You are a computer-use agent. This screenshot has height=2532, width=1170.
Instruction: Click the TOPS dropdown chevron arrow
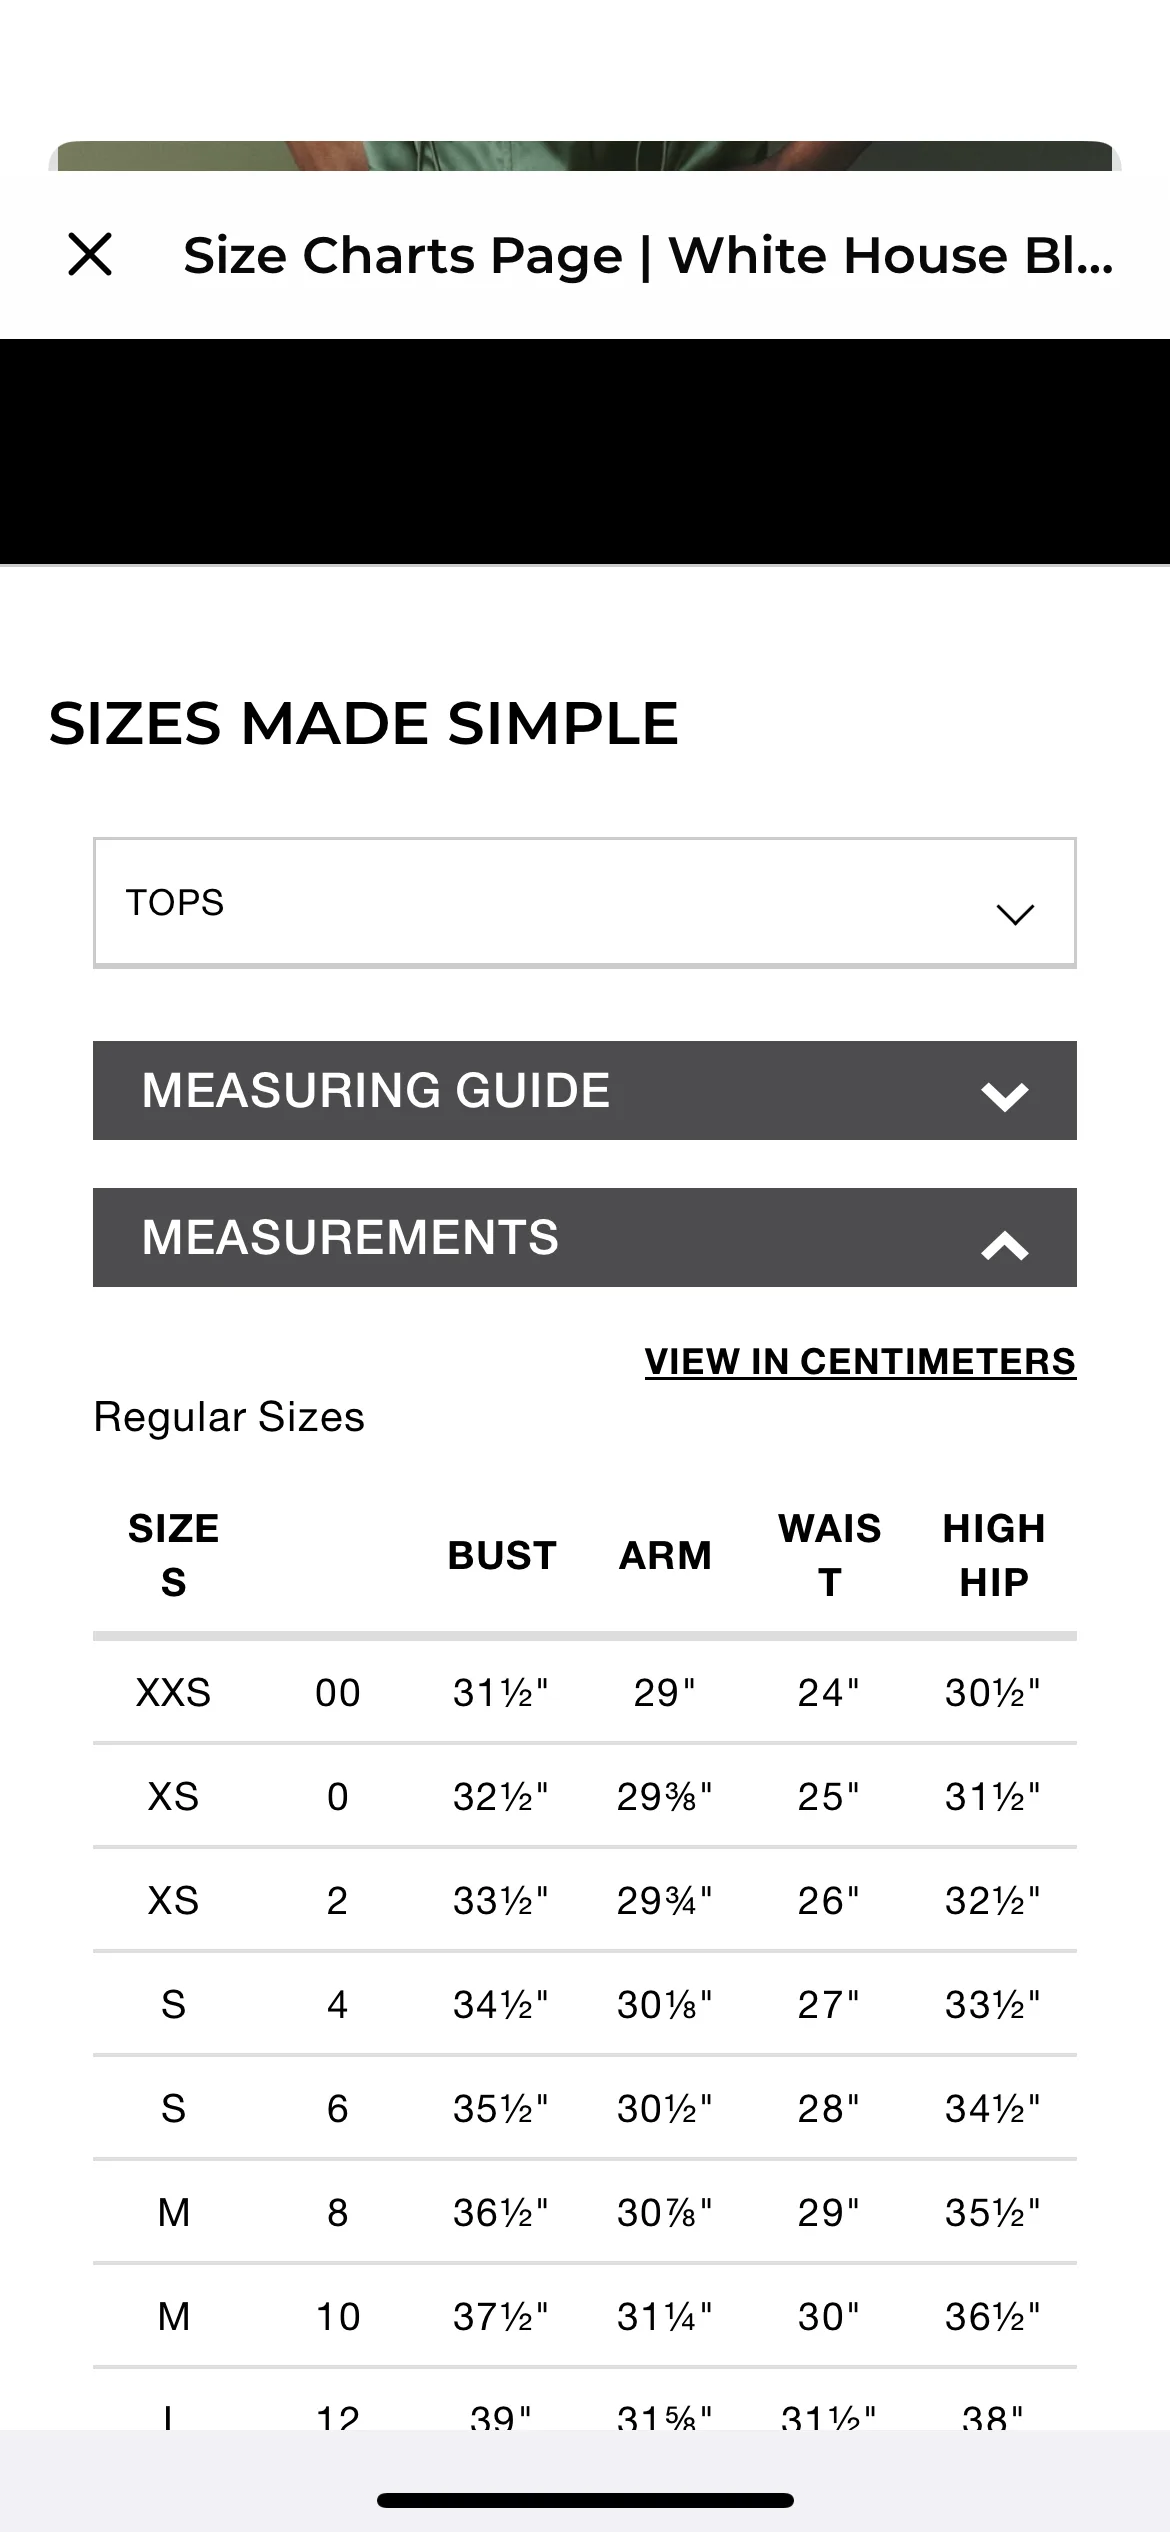1015,914
